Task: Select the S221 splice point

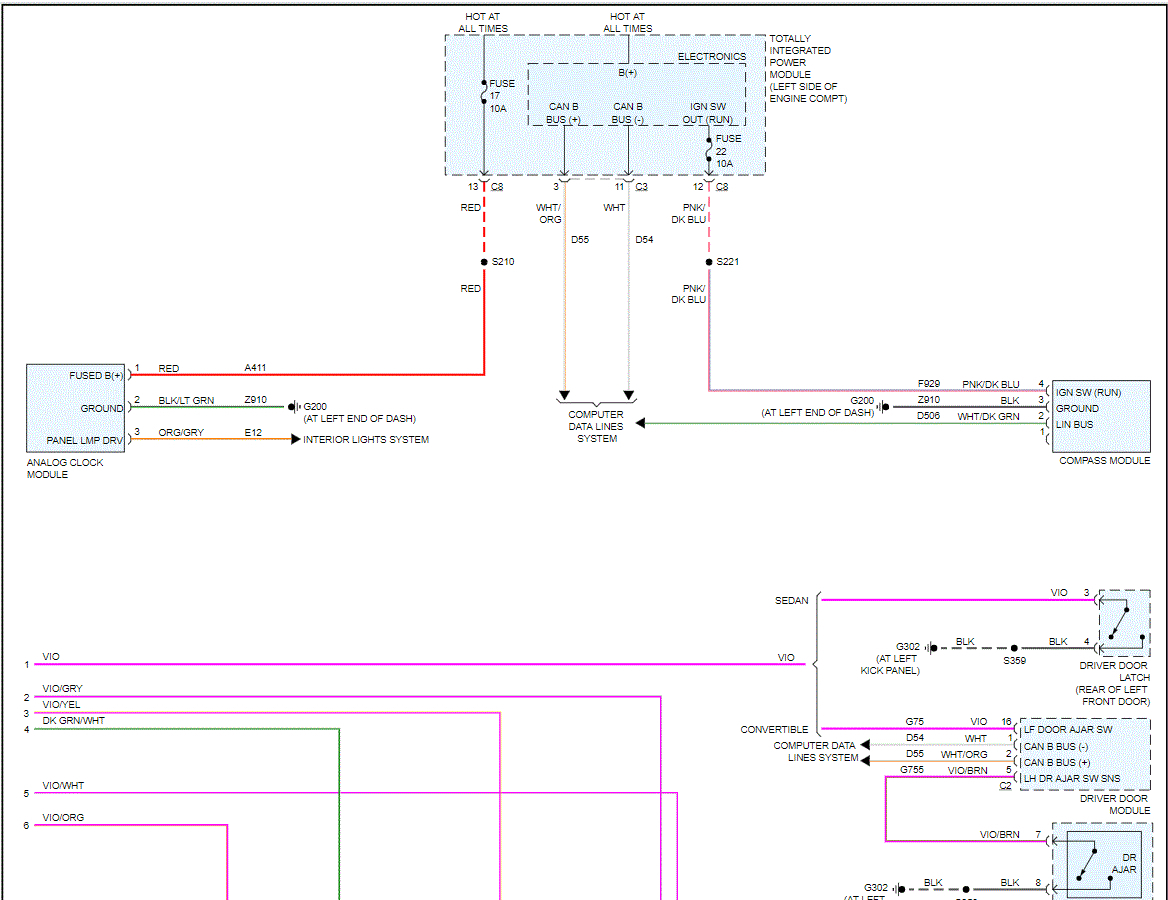Action: (709, 262)
